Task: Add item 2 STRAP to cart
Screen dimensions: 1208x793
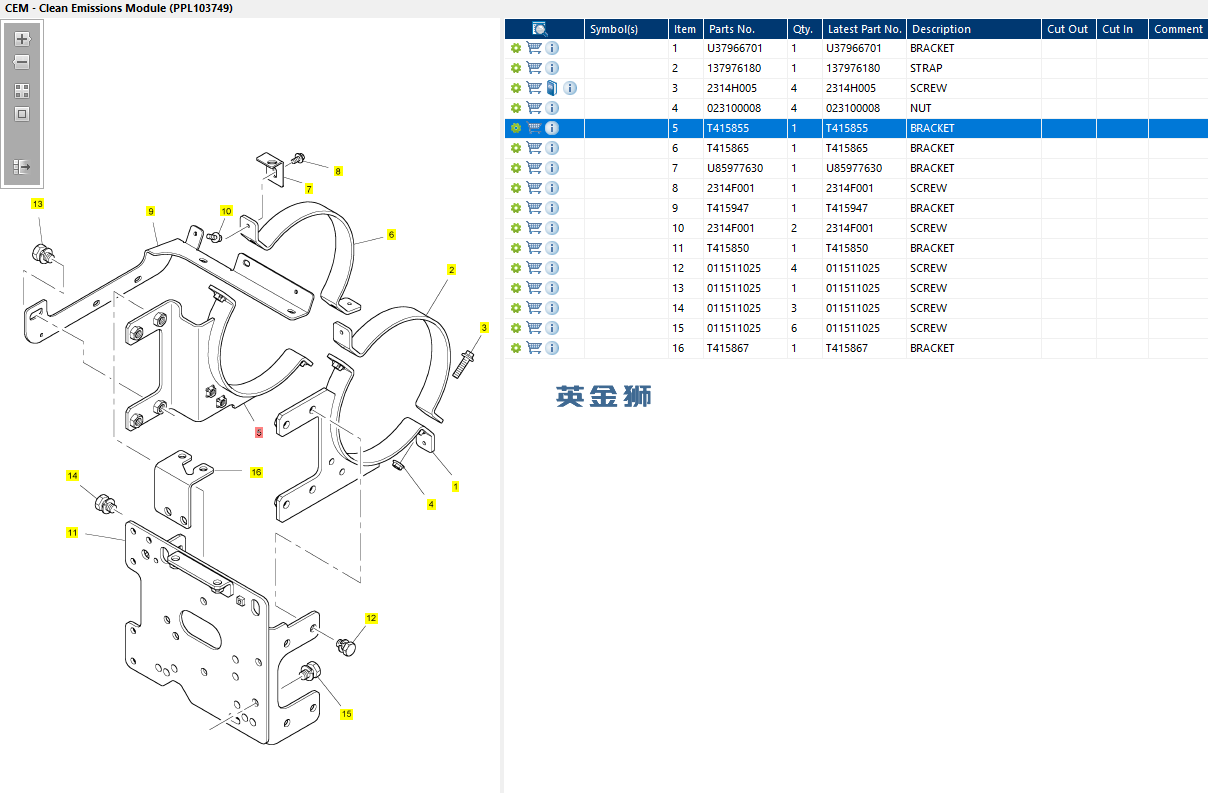Action: (x=534, y=68)
